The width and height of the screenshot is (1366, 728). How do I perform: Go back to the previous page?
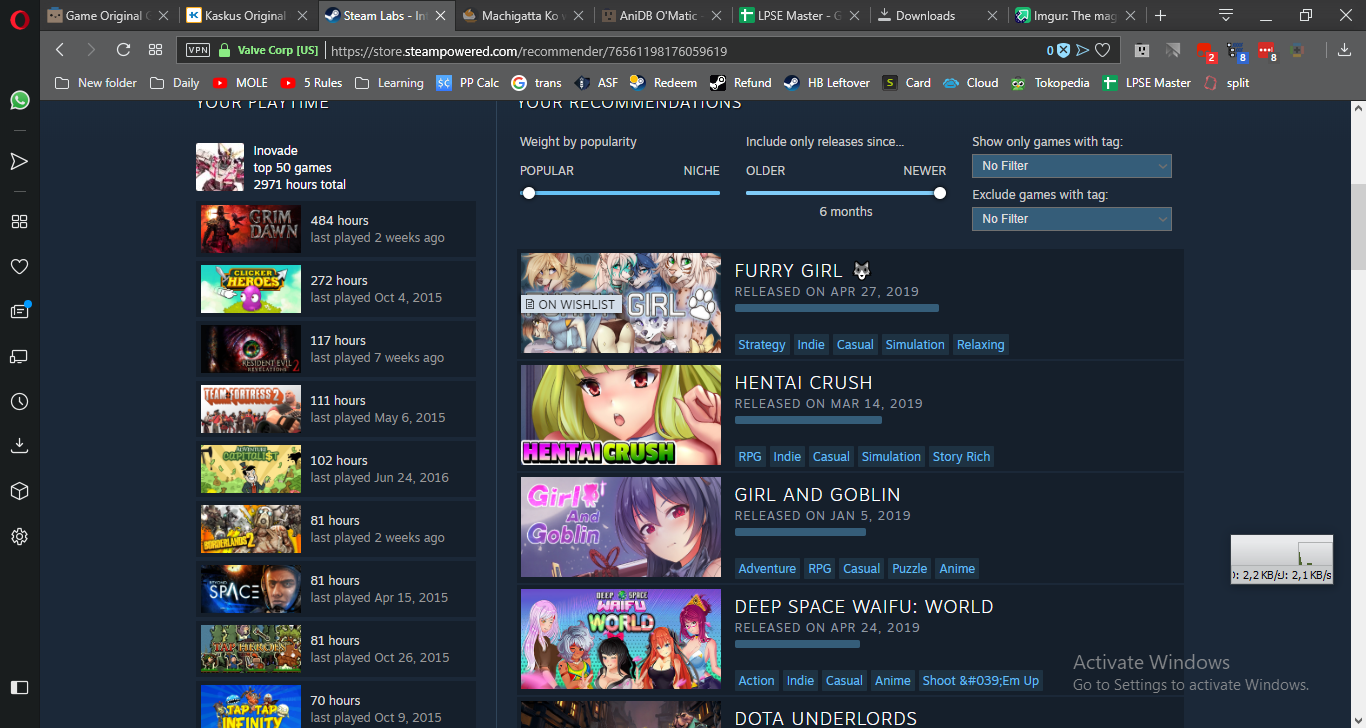click(x=60, y=50)
